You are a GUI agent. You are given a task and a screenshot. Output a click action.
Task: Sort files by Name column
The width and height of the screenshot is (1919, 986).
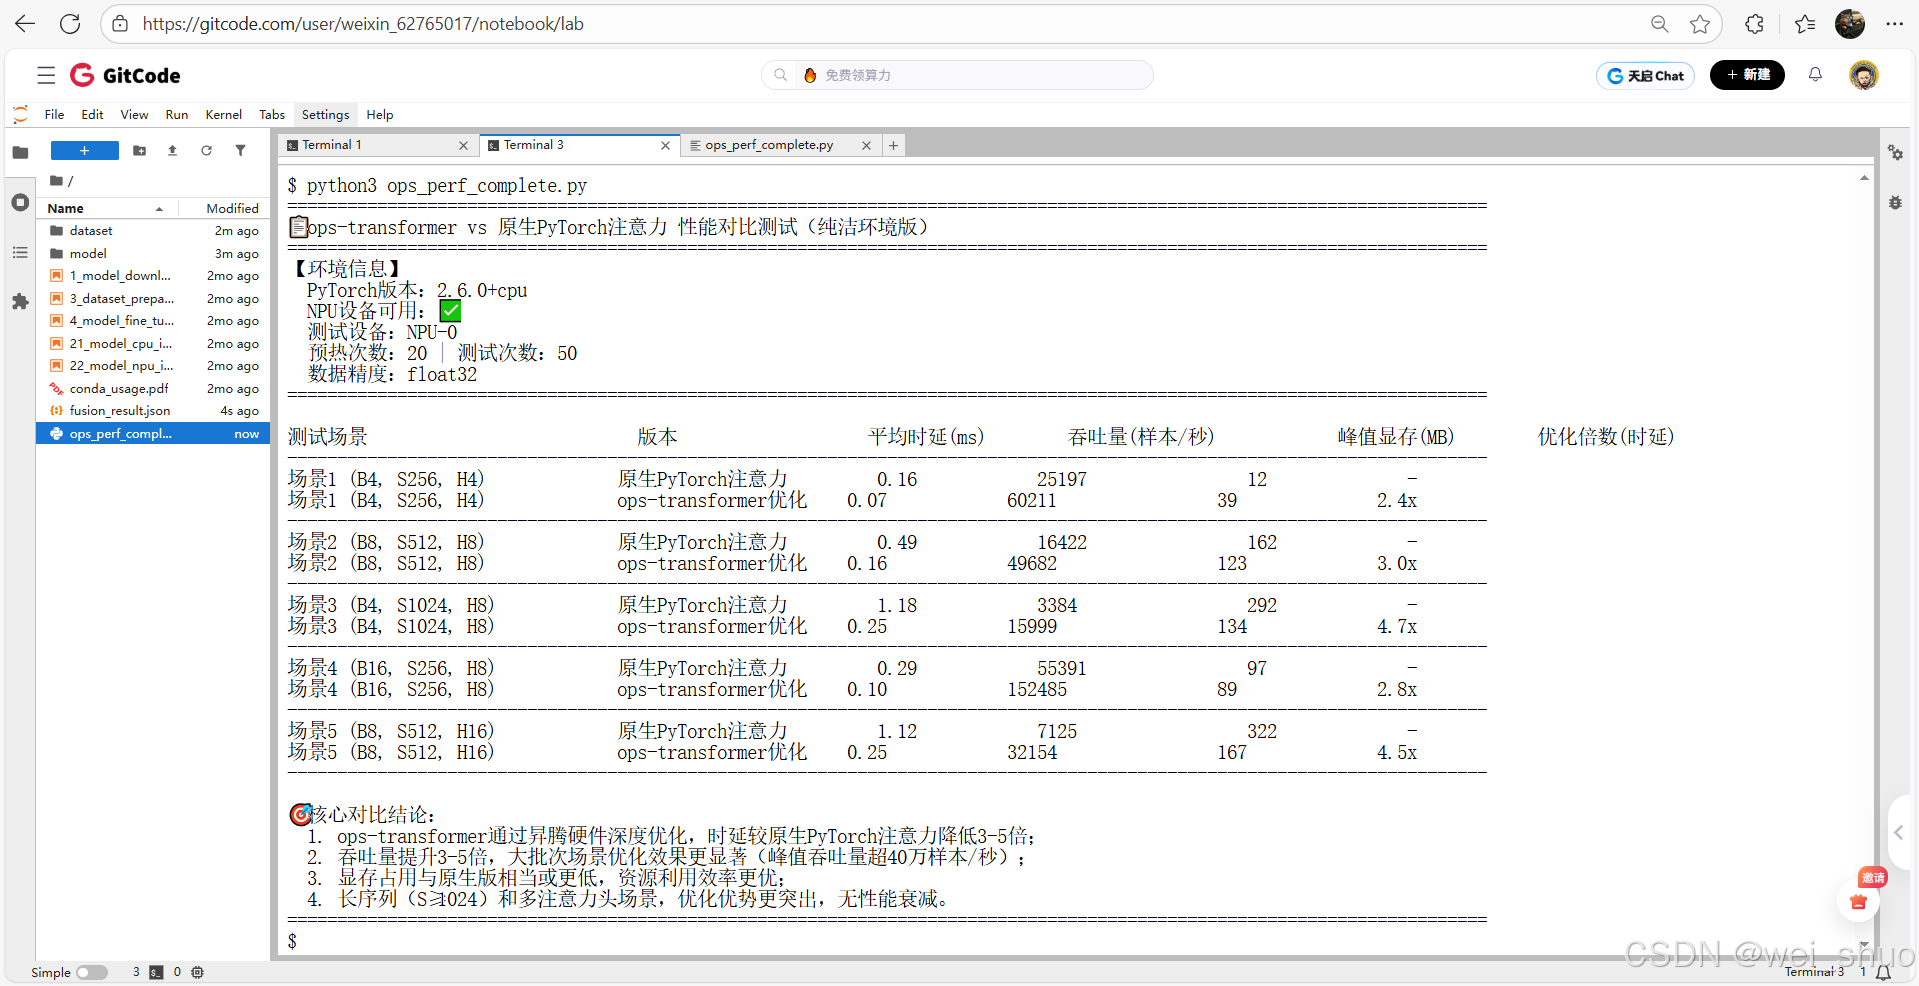(107, 208)
